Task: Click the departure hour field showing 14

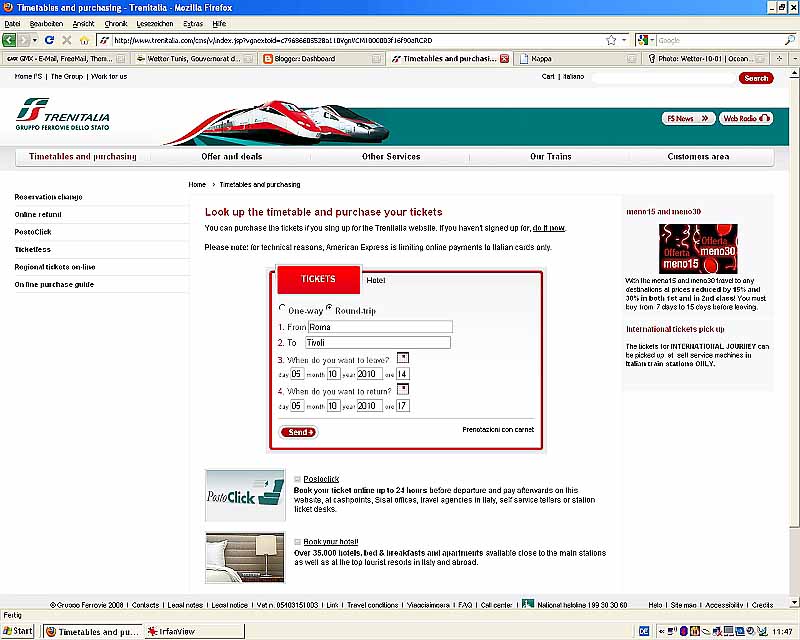Action: (403, 374)
